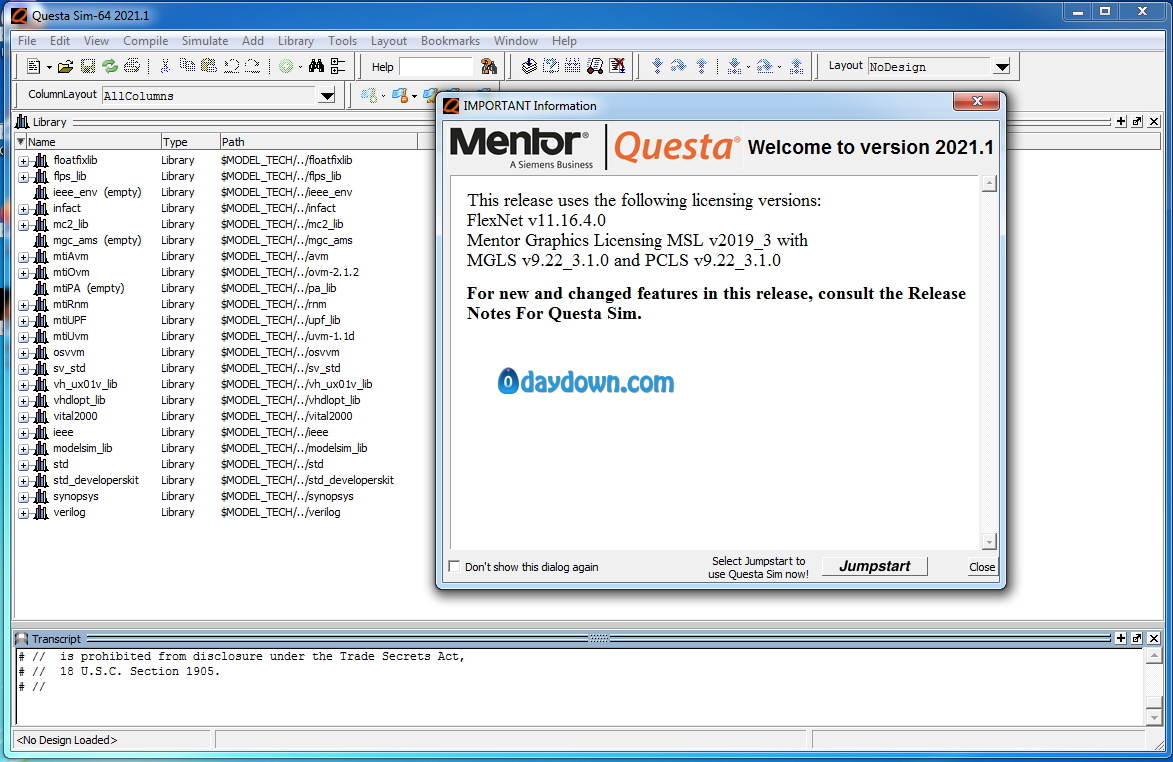
Task: Click the "<No Design Loaded>" status bar text
Action: [67, 740]
